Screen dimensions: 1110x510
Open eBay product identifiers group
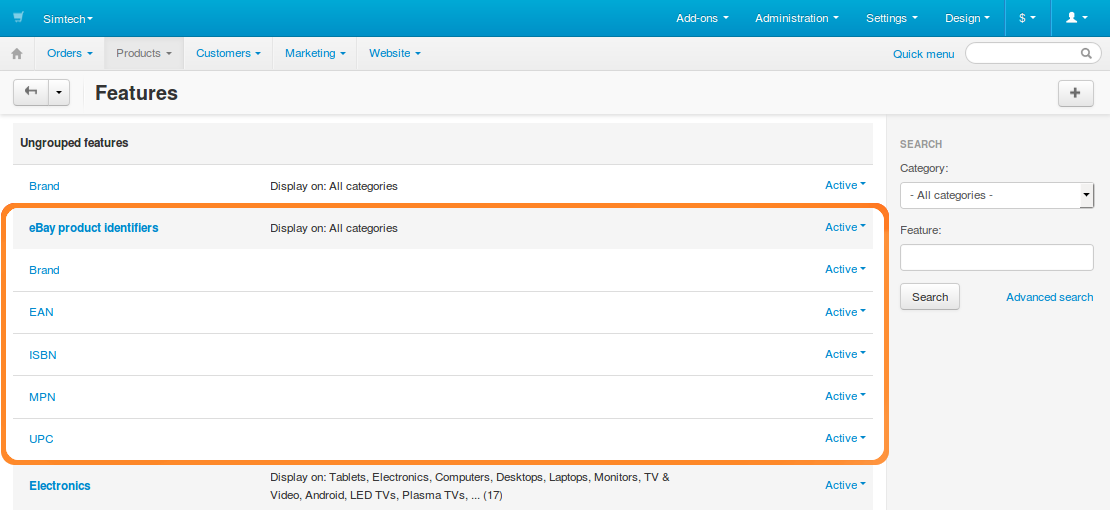tap(93, 228)
